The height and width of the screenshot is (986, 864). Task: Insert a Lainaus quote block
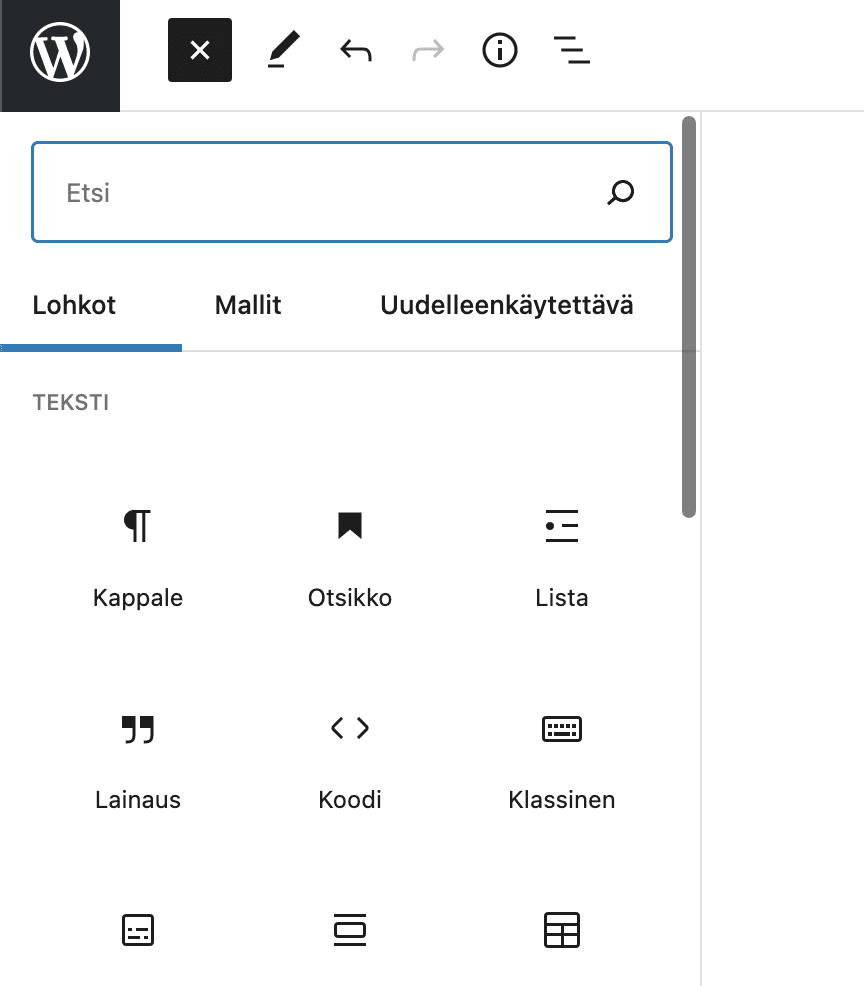[x=138, y=757]
